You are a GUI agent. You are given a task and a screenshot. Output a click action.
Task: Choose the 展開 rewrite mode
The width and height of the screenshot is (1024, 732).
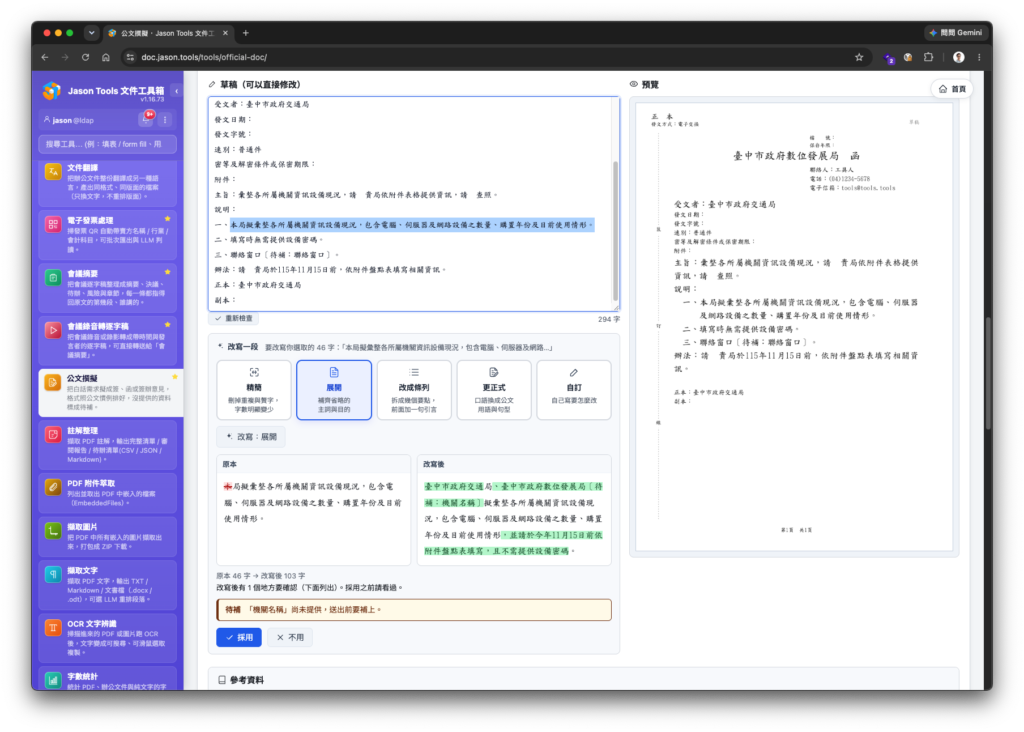pyautogui.click(x=334, y=390)
